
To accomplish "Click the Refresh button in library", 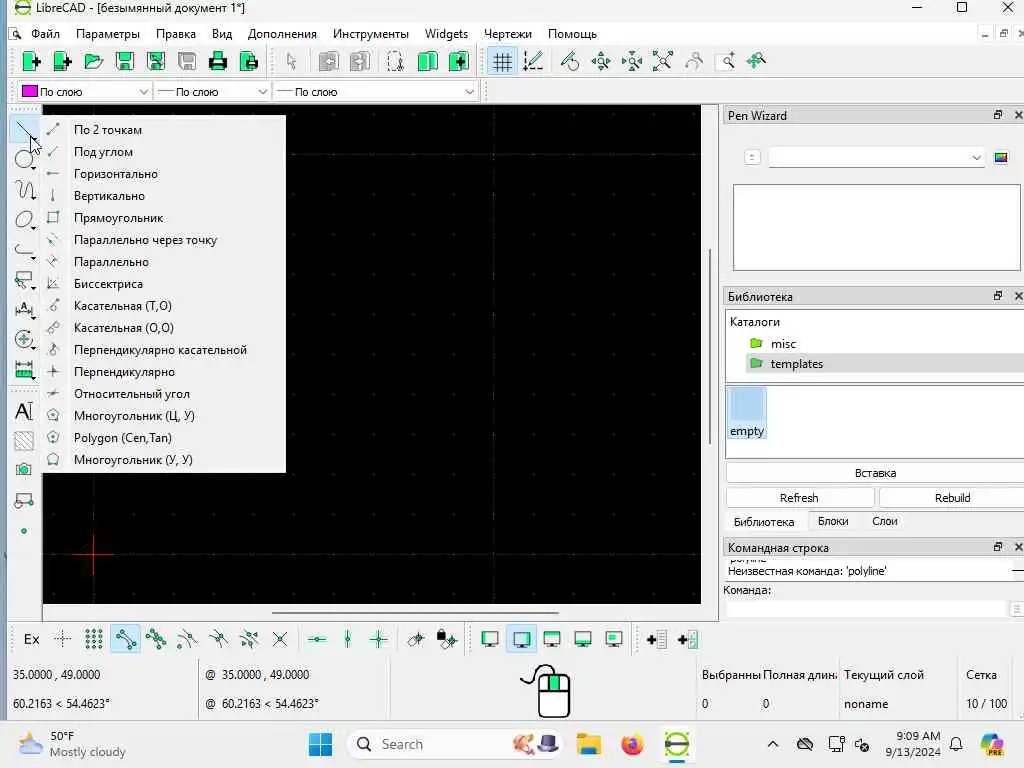I will (799, 498).
